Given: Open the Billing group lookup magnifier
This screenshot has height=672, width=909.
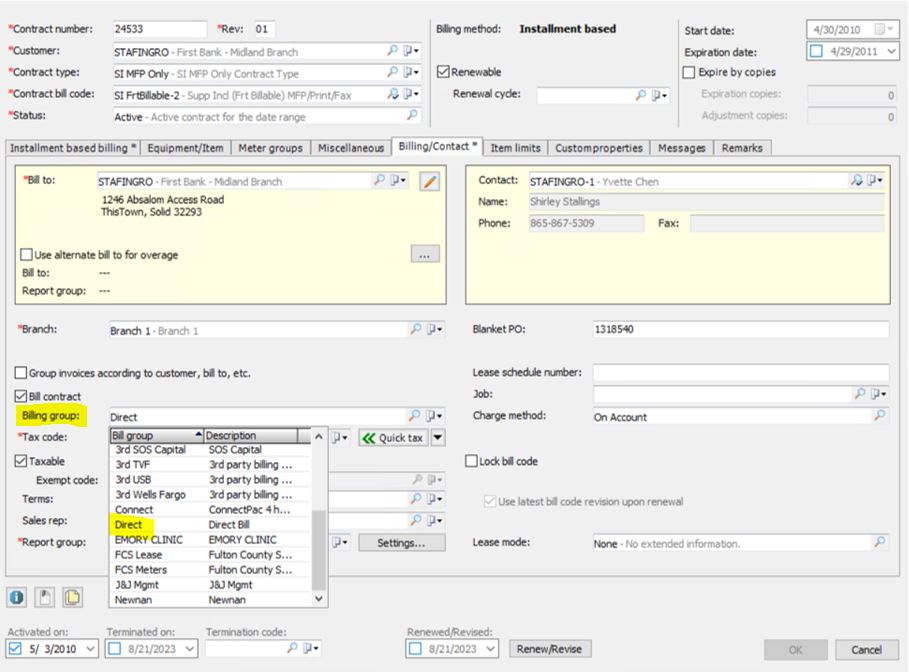Looking at the screenshot, I should pyautogui.click(x=414, y=416).
